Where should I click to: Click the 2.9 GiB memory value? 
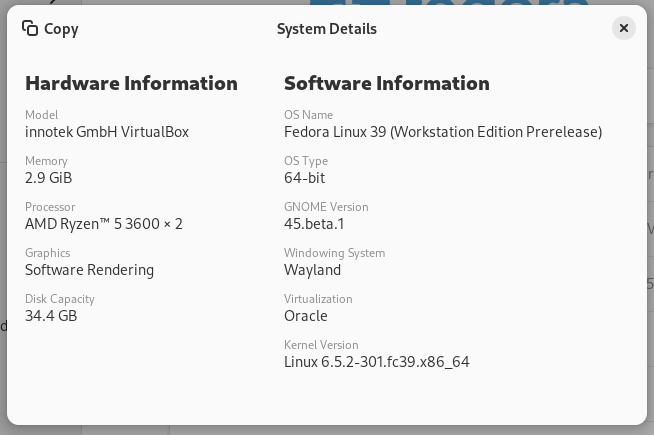coord(48,178)
